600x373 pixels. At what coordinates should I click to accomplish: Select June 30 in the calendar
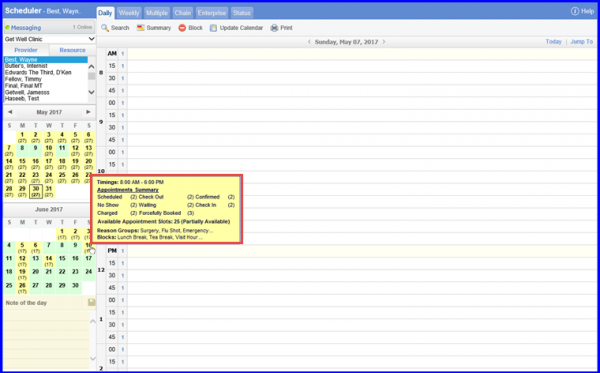coord(75,288)
